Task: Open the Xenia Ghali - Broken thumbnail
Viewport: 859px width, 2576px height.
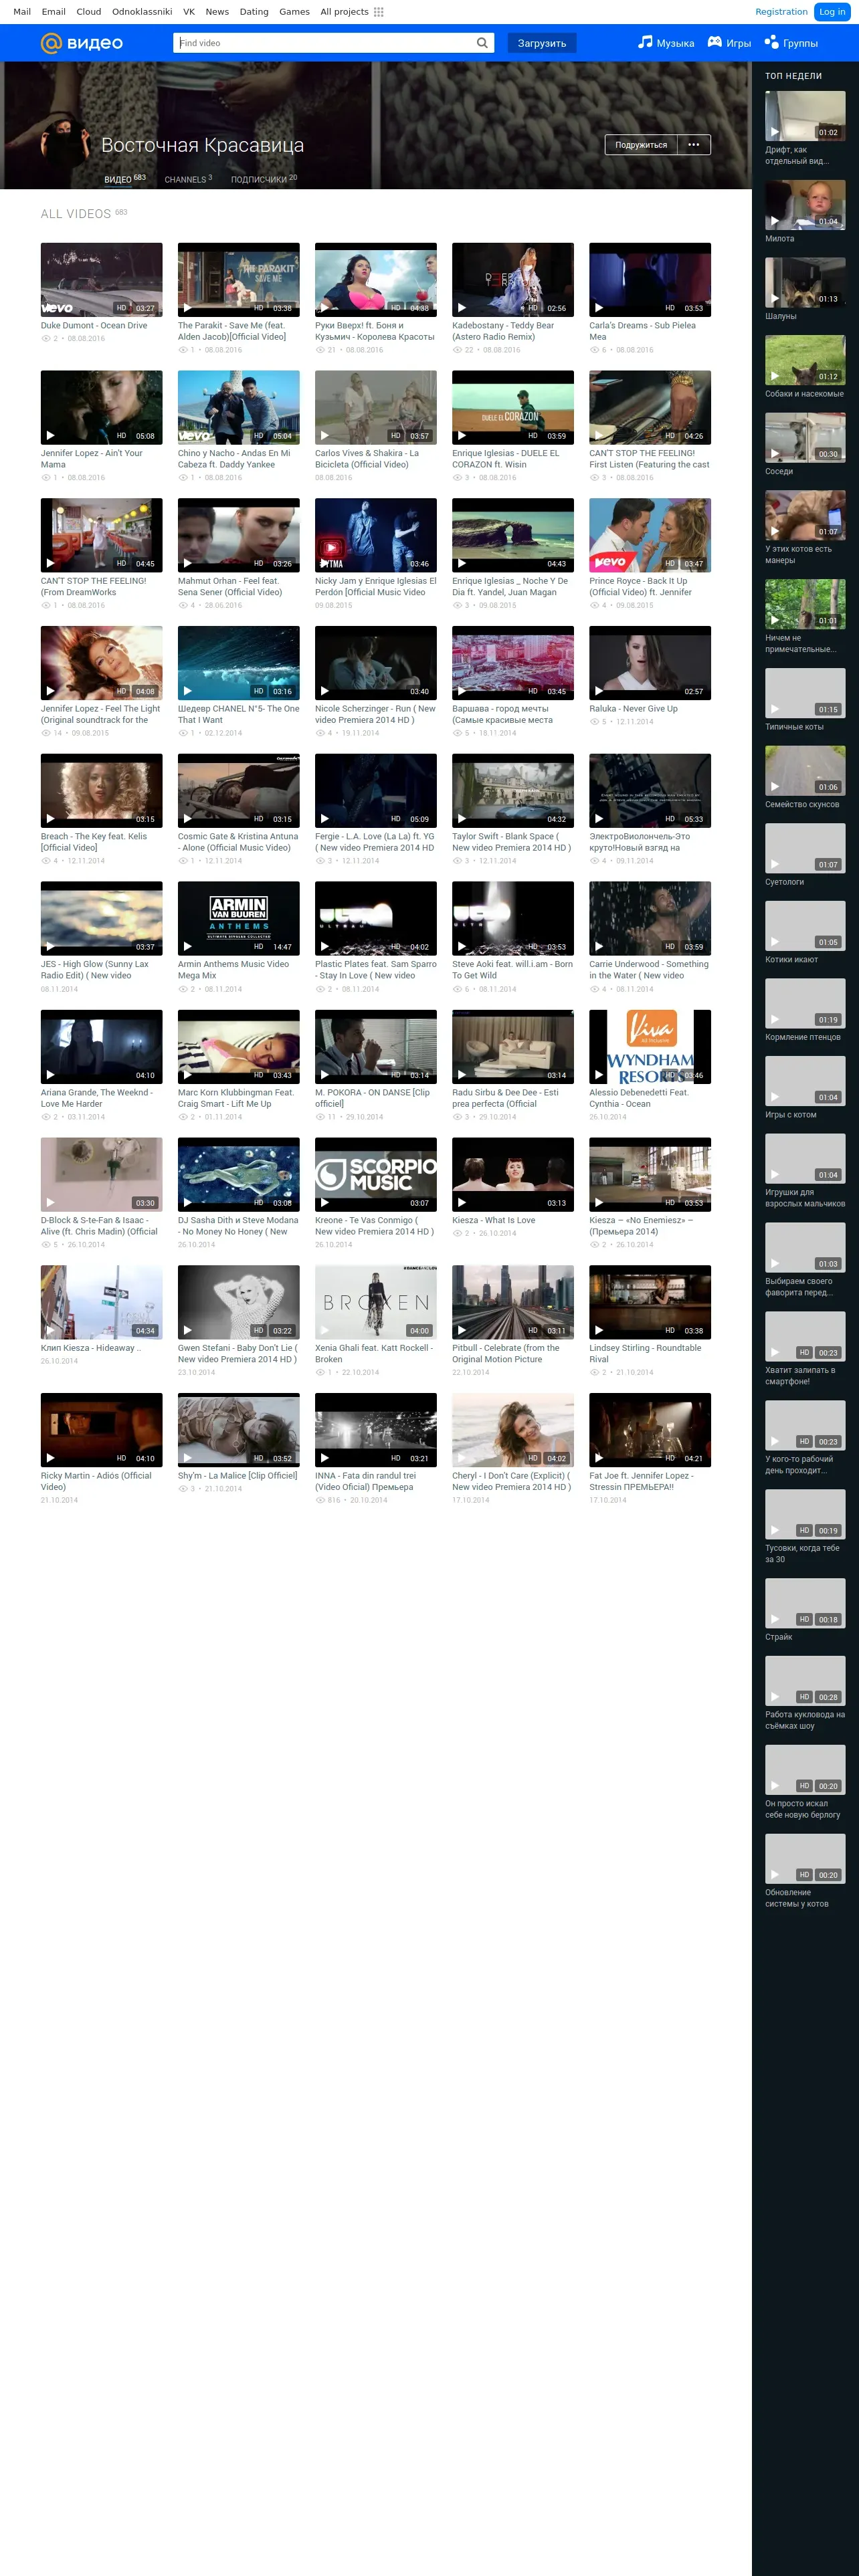Action: click(x=376, y=1302)
